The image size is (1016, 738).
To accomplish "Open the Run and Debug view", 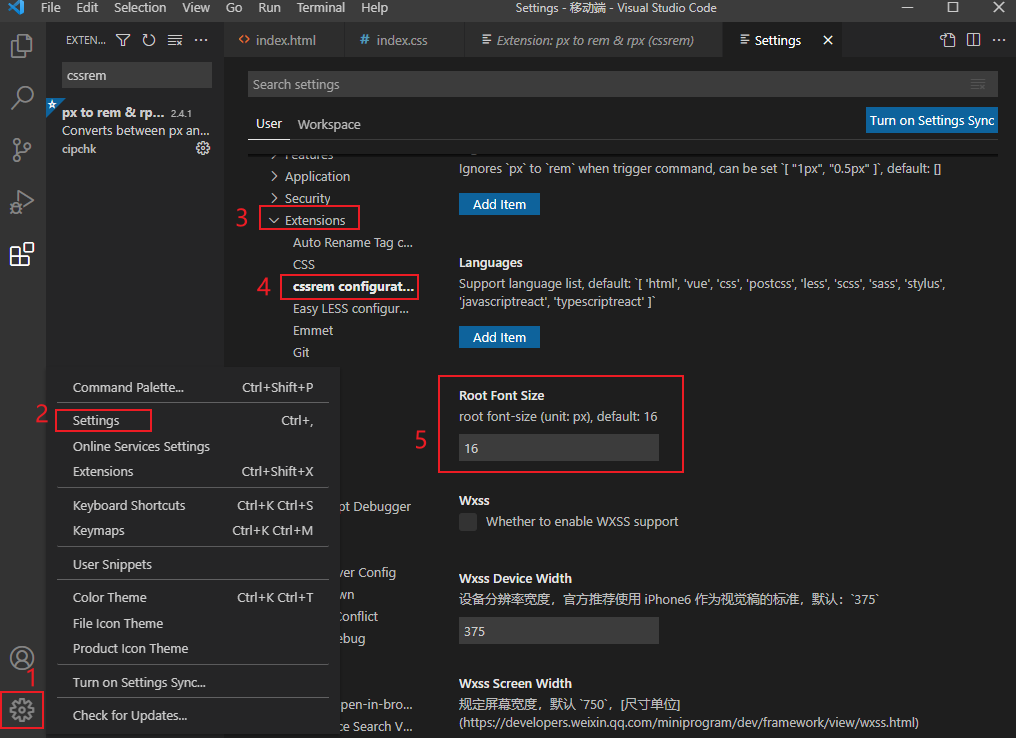I will [x=21, y=202].
